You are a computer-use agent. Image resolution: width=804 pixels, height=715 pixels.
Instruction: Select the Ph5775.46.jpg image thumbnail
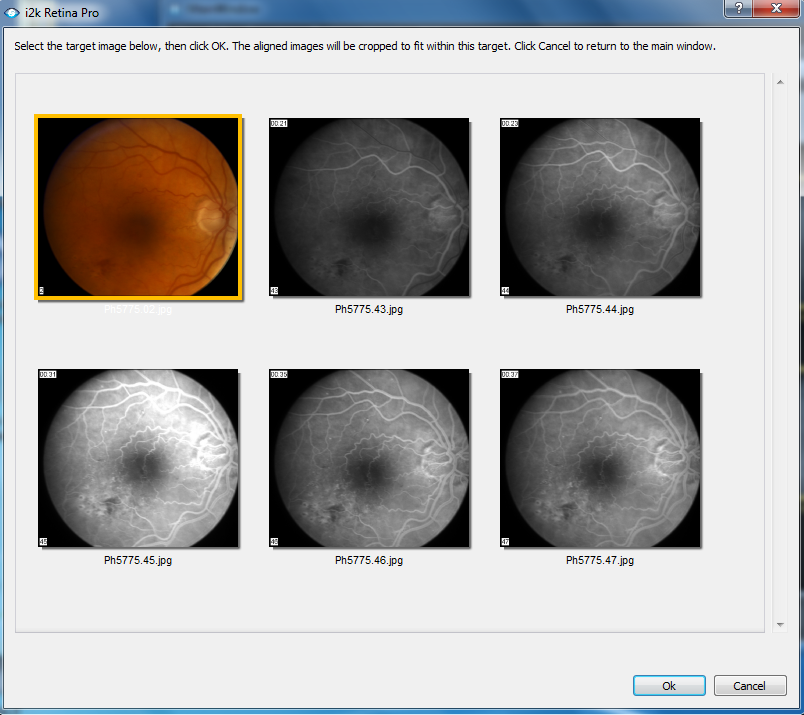[369, 458]
